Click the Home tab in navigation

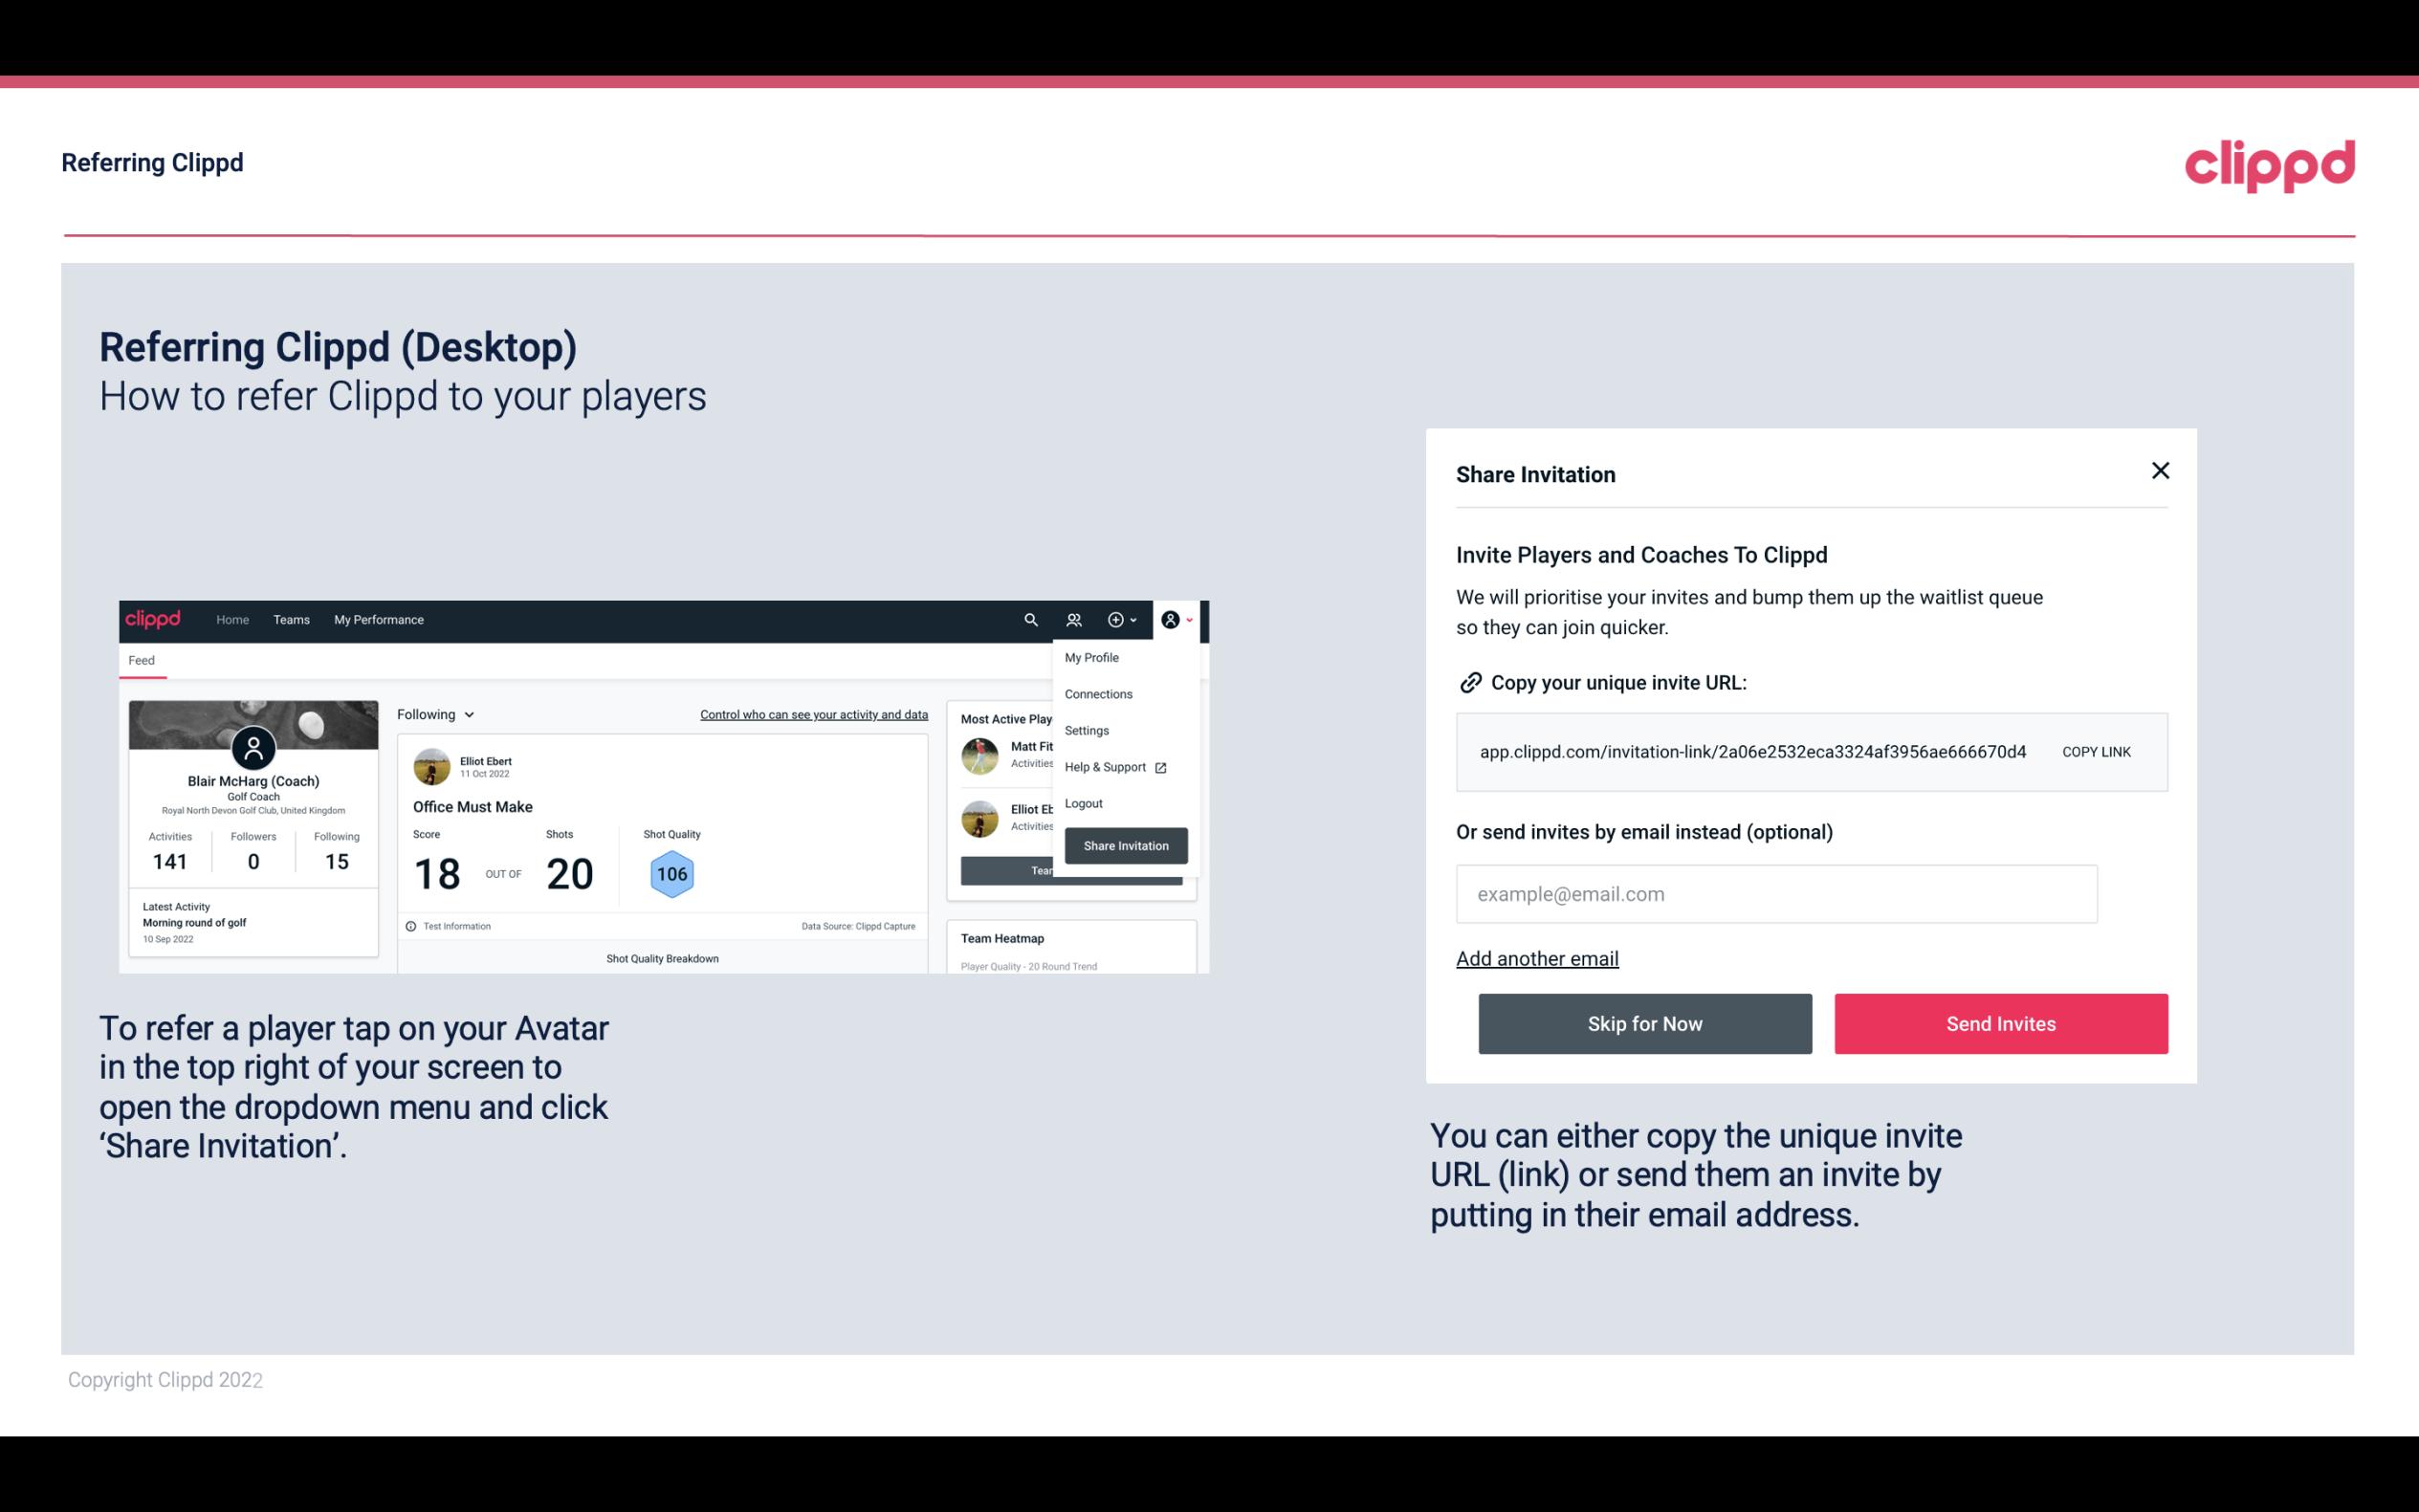click(x=230, y=619)
